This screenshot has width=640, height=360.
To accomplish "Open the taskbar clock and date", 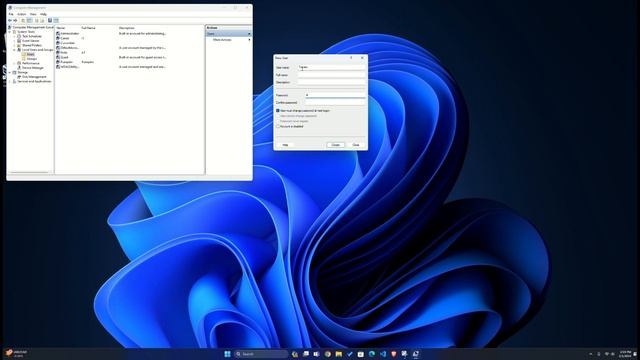I will click(625, 354).
